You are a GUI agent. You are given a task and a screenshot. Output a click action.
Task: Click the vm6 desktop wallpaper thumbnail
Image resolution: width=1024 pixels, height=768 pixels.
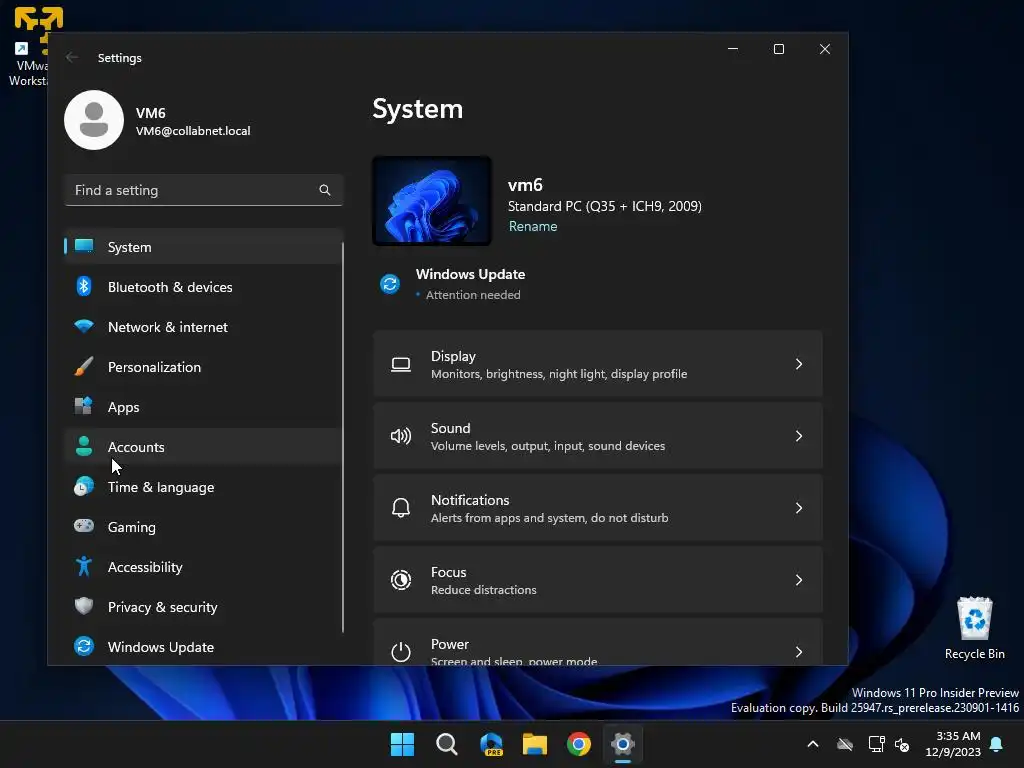click(432, 200)
